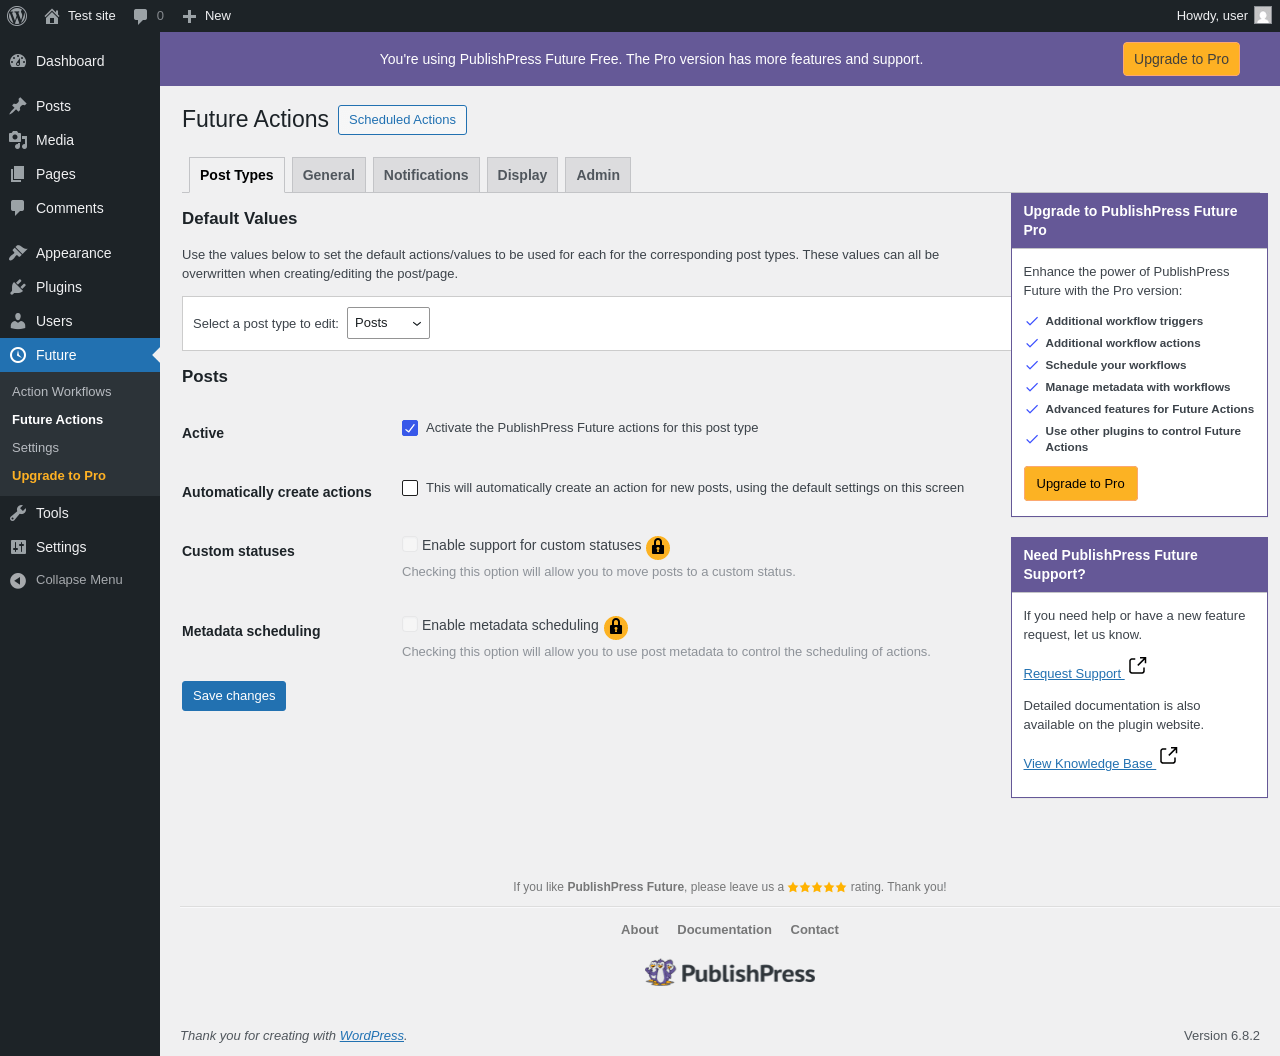Viewport: 1280px width, 1056px height.
Task: Switch to the General tab
Action: pos(329,175)
